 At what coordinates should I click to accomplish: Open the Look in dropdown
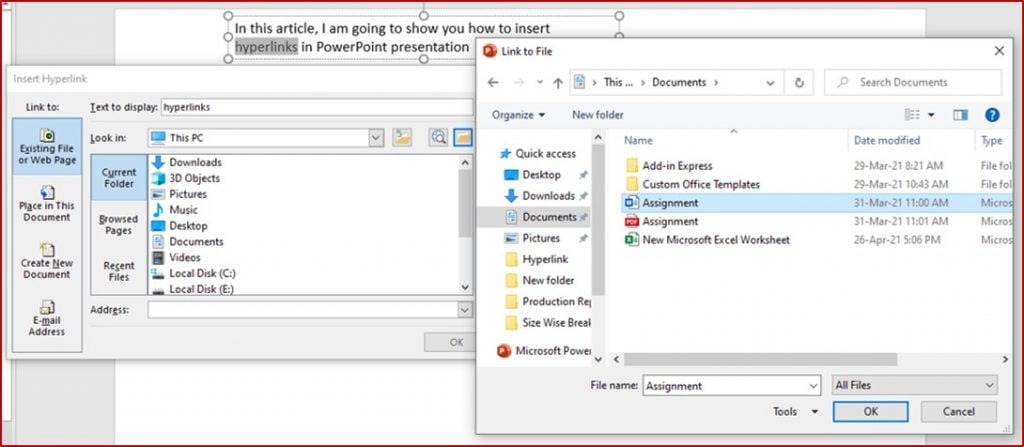[x=376, y=138]
